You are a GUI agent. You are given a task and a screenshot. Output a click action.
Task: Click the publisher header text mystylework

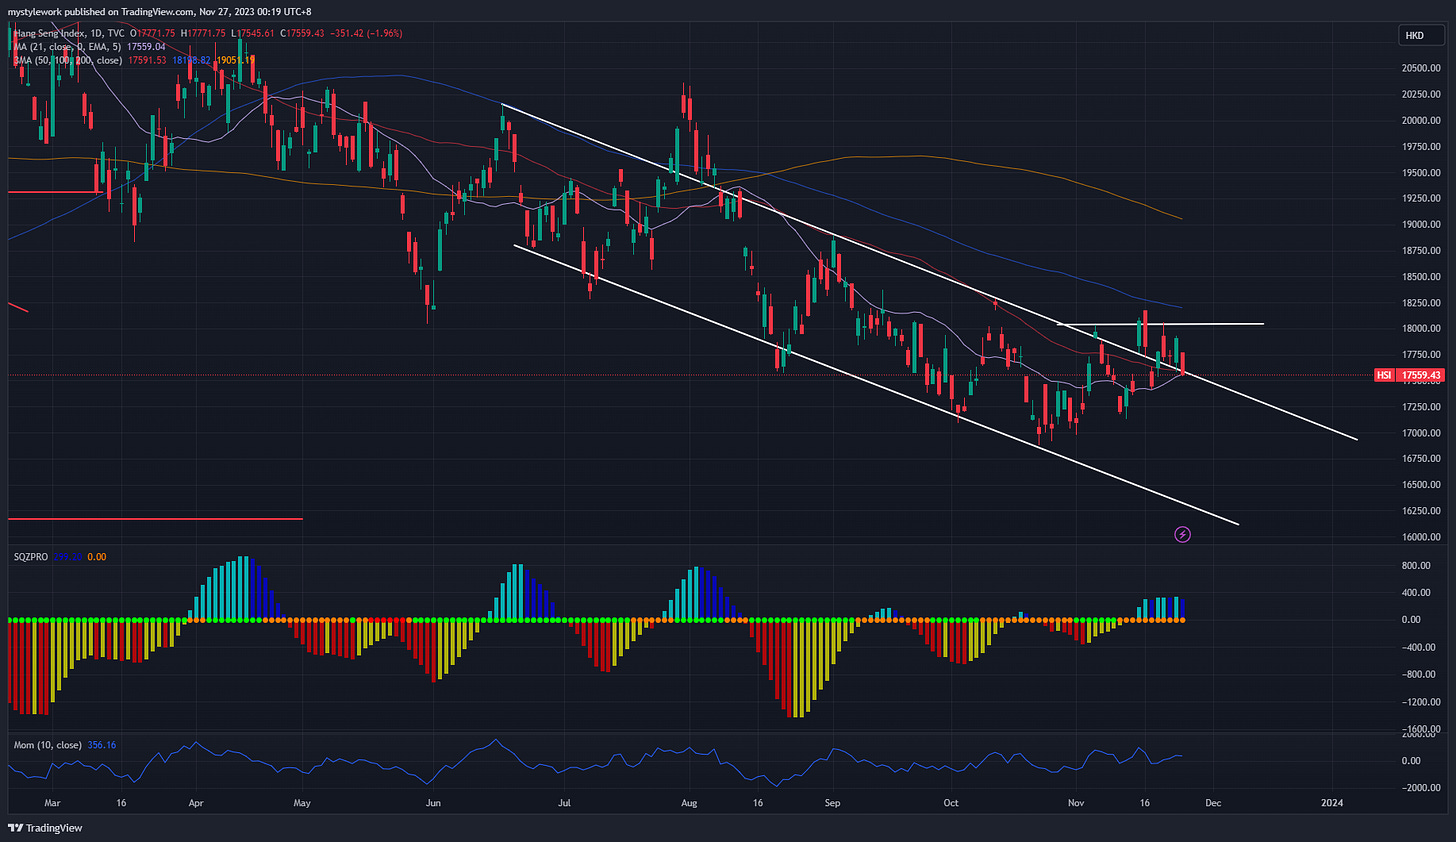coord(36,12)
